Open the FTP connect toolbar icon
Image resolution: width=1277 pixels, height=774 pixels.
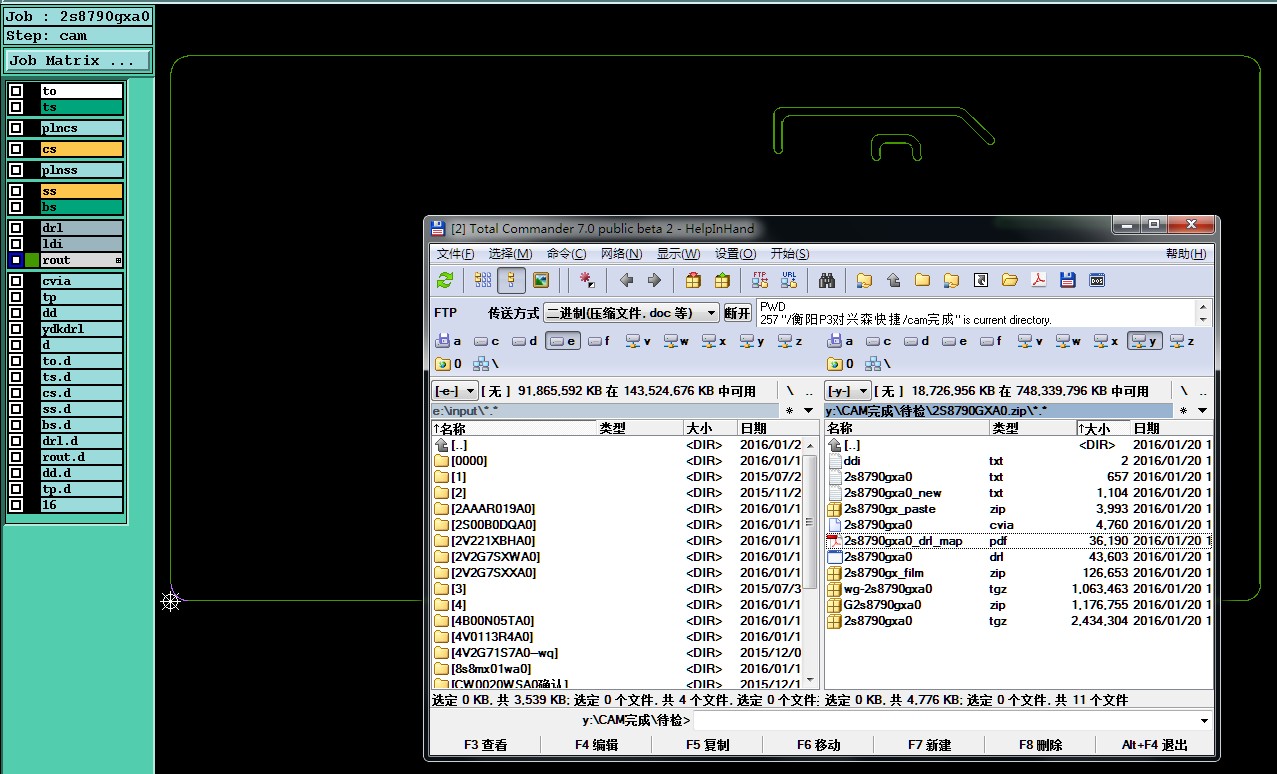click(x=760, y=280)
